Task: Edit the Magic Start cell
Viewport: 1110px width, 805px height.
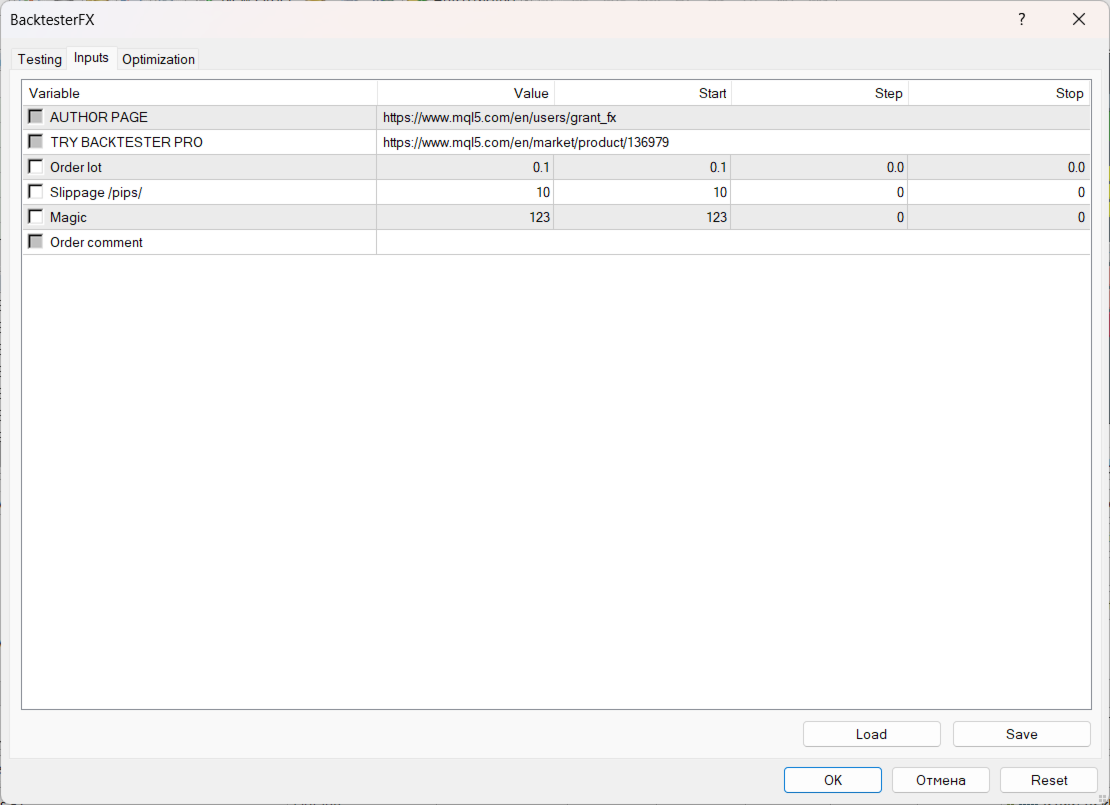Action: [642, 217]
